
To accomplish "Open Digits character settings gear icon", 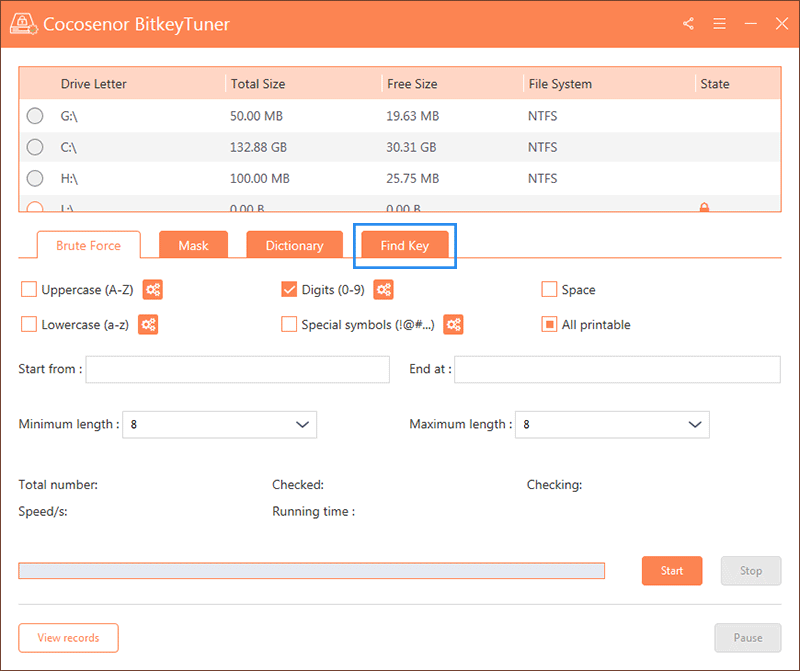I will (384, 290).
